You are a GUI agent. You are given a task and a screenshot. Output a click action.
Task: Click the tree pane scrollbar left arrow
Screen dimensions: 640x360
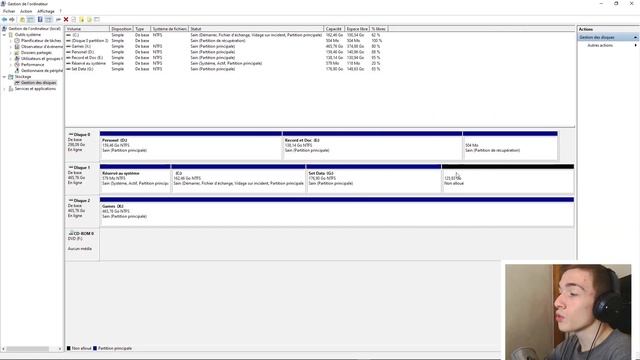(x=4, y=349)
